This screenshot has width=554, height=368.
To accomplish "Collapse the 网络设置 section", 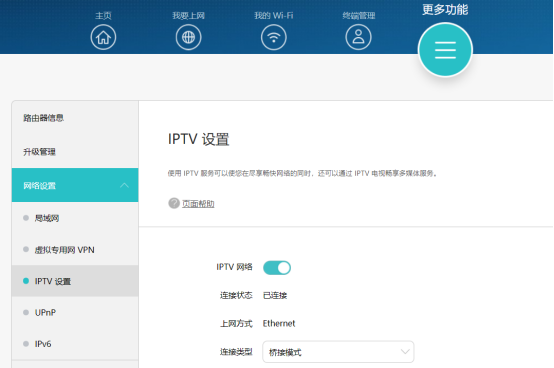I will tap(75, 185).
